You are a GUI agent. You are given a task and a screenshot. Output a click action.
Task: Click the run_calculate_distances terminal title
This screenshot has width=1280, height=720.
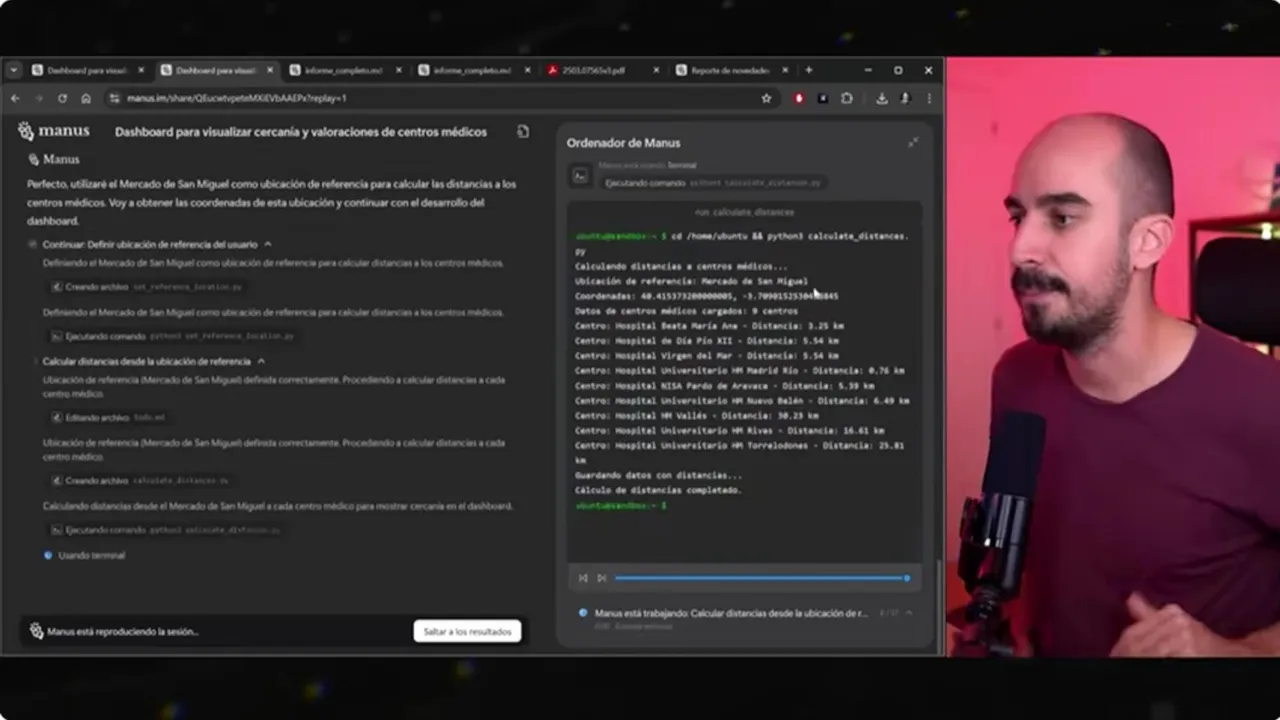coord(744,212)
